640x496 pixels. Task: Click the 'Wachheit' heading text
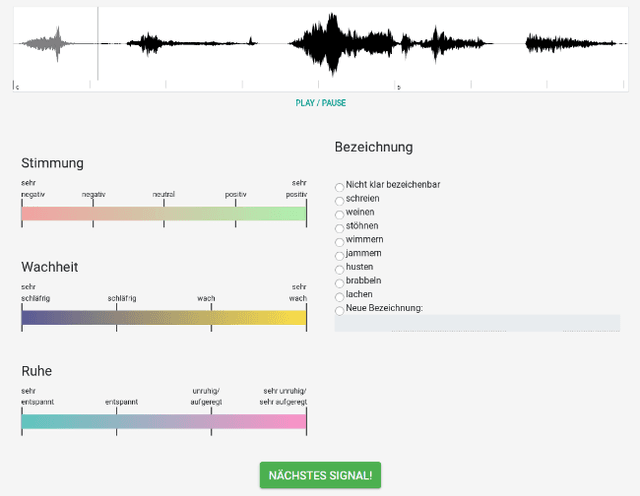click(49, 267)
